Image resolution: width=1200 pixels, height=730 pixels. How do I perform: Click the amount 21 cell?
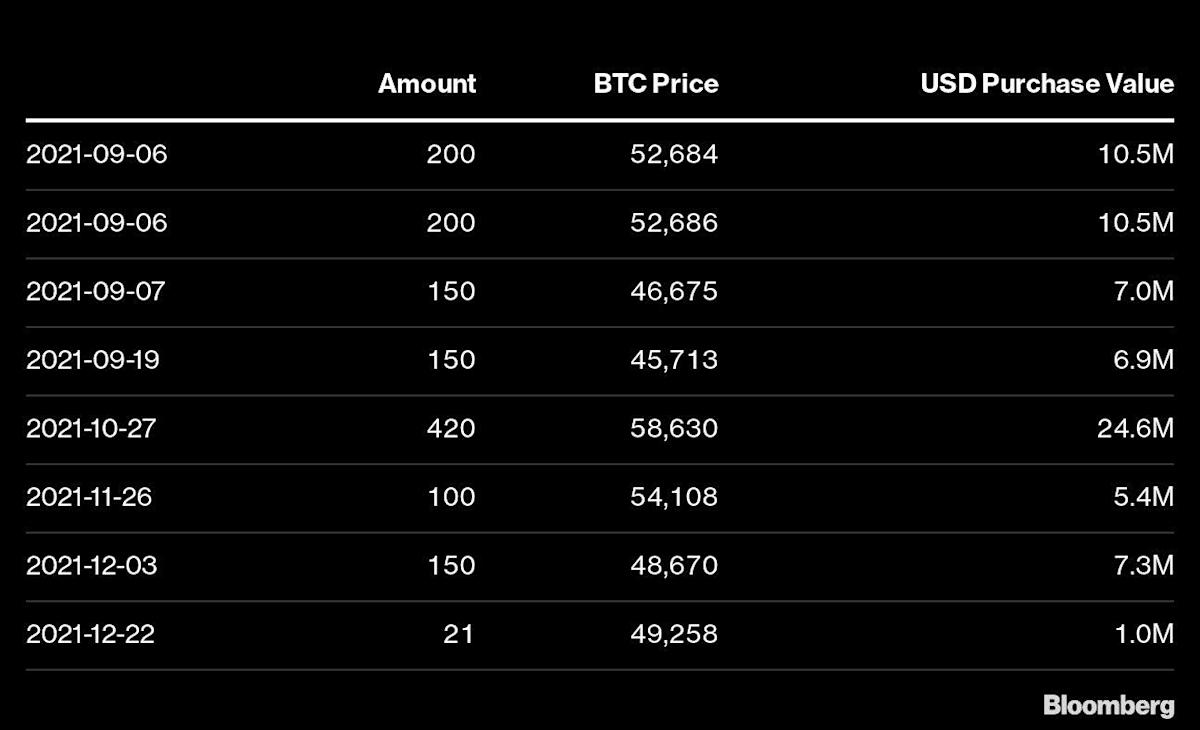click(459, 634)
